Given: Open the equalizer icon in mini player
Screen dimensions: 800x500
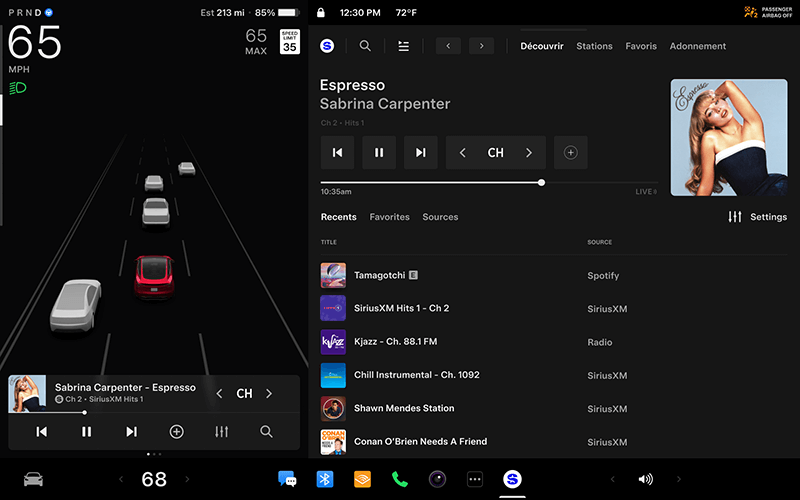Looking at the screenshot, I should (222, 432).
